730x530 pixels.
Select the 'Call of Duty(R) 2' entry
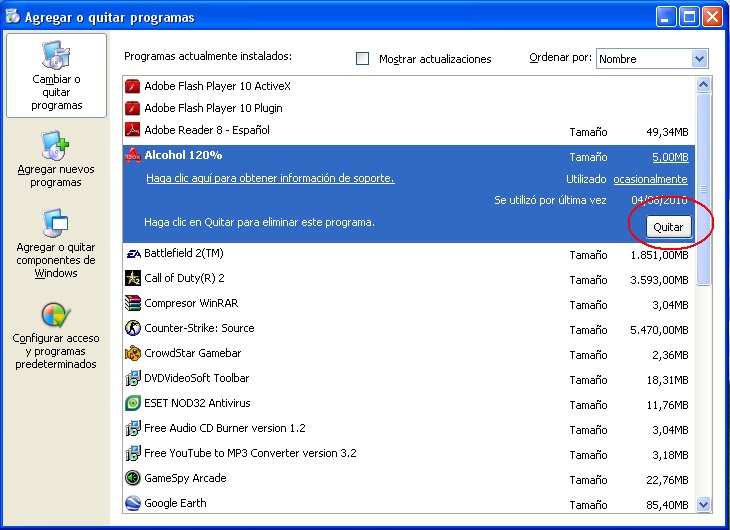click(409, 279)
